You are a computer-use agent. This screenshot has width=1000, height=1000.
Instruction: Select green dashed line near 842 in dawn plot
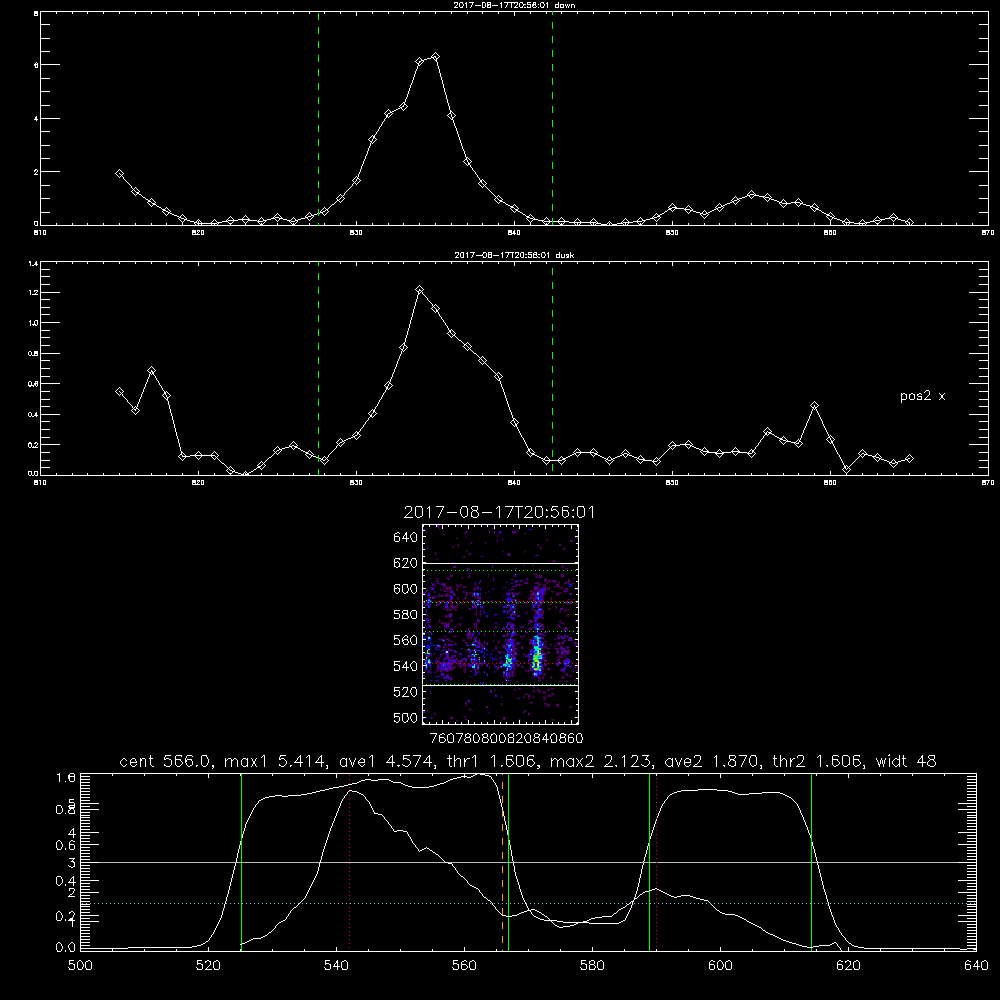[x=552, y=119]
